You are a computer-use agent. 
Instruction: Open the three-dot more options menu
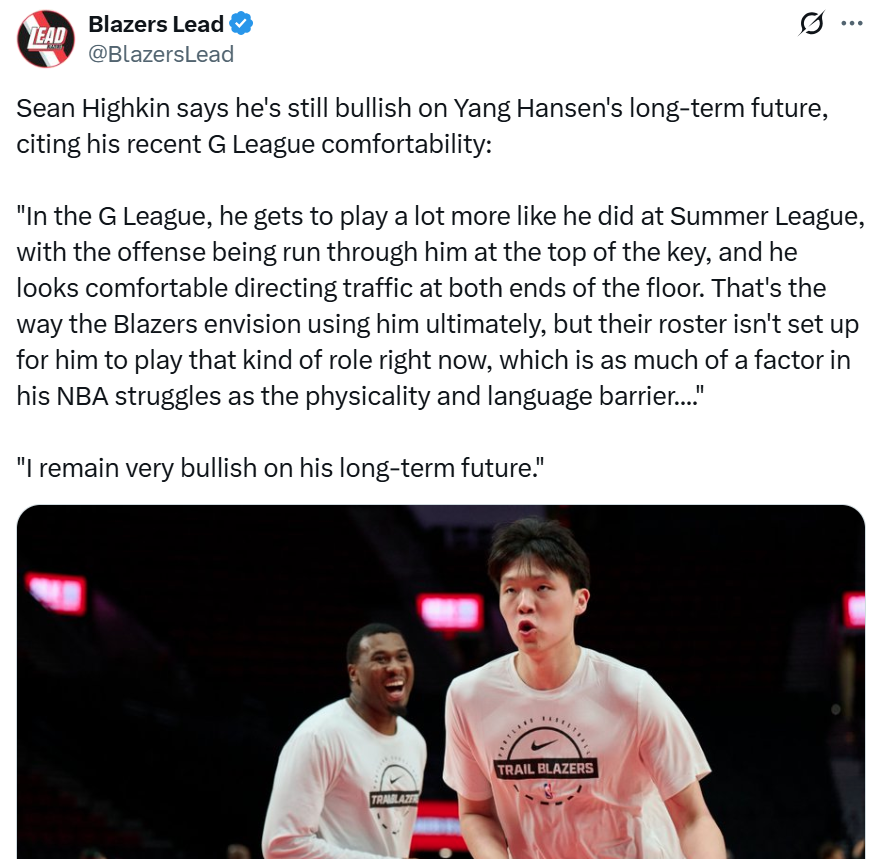(852, 24)
